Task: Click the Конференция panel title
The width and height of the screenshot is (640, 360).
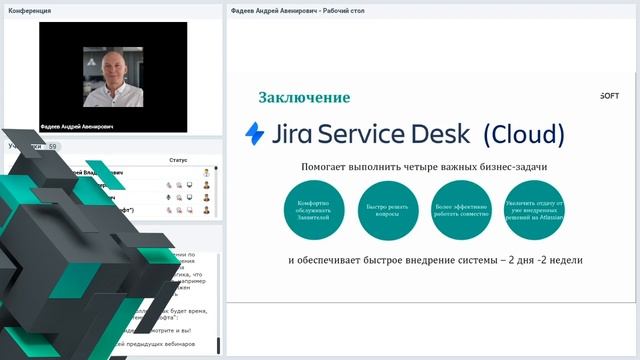Action: coord(30,11)
